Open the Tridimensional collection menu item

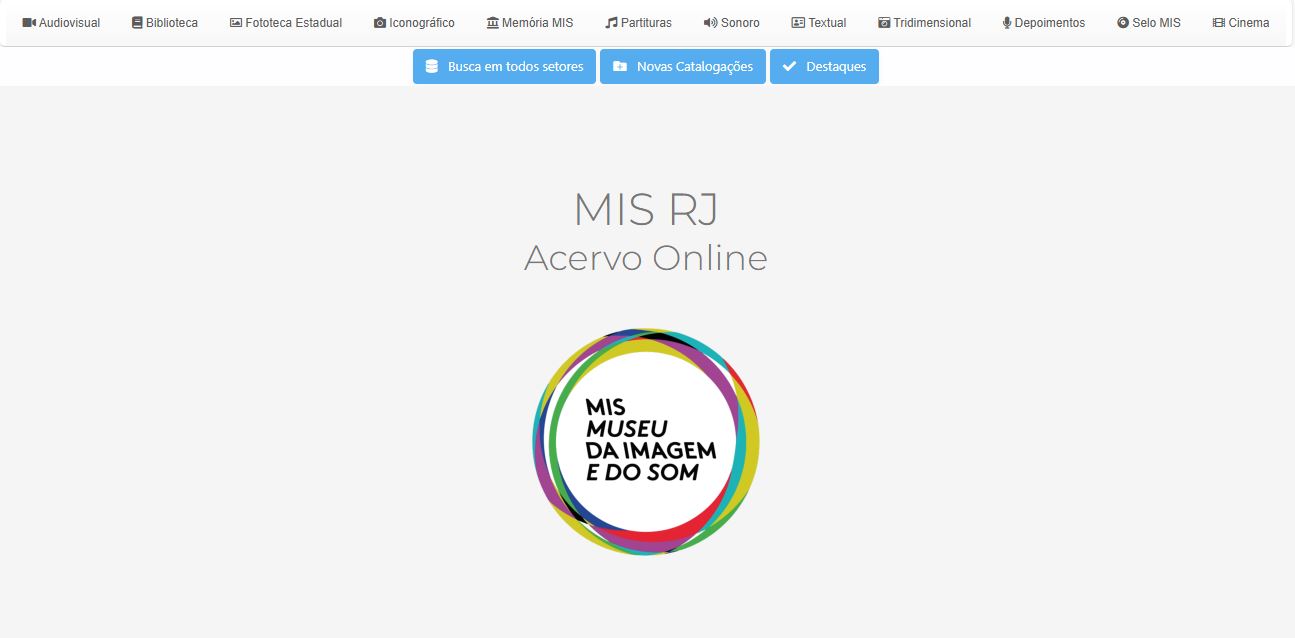(924, 22)
